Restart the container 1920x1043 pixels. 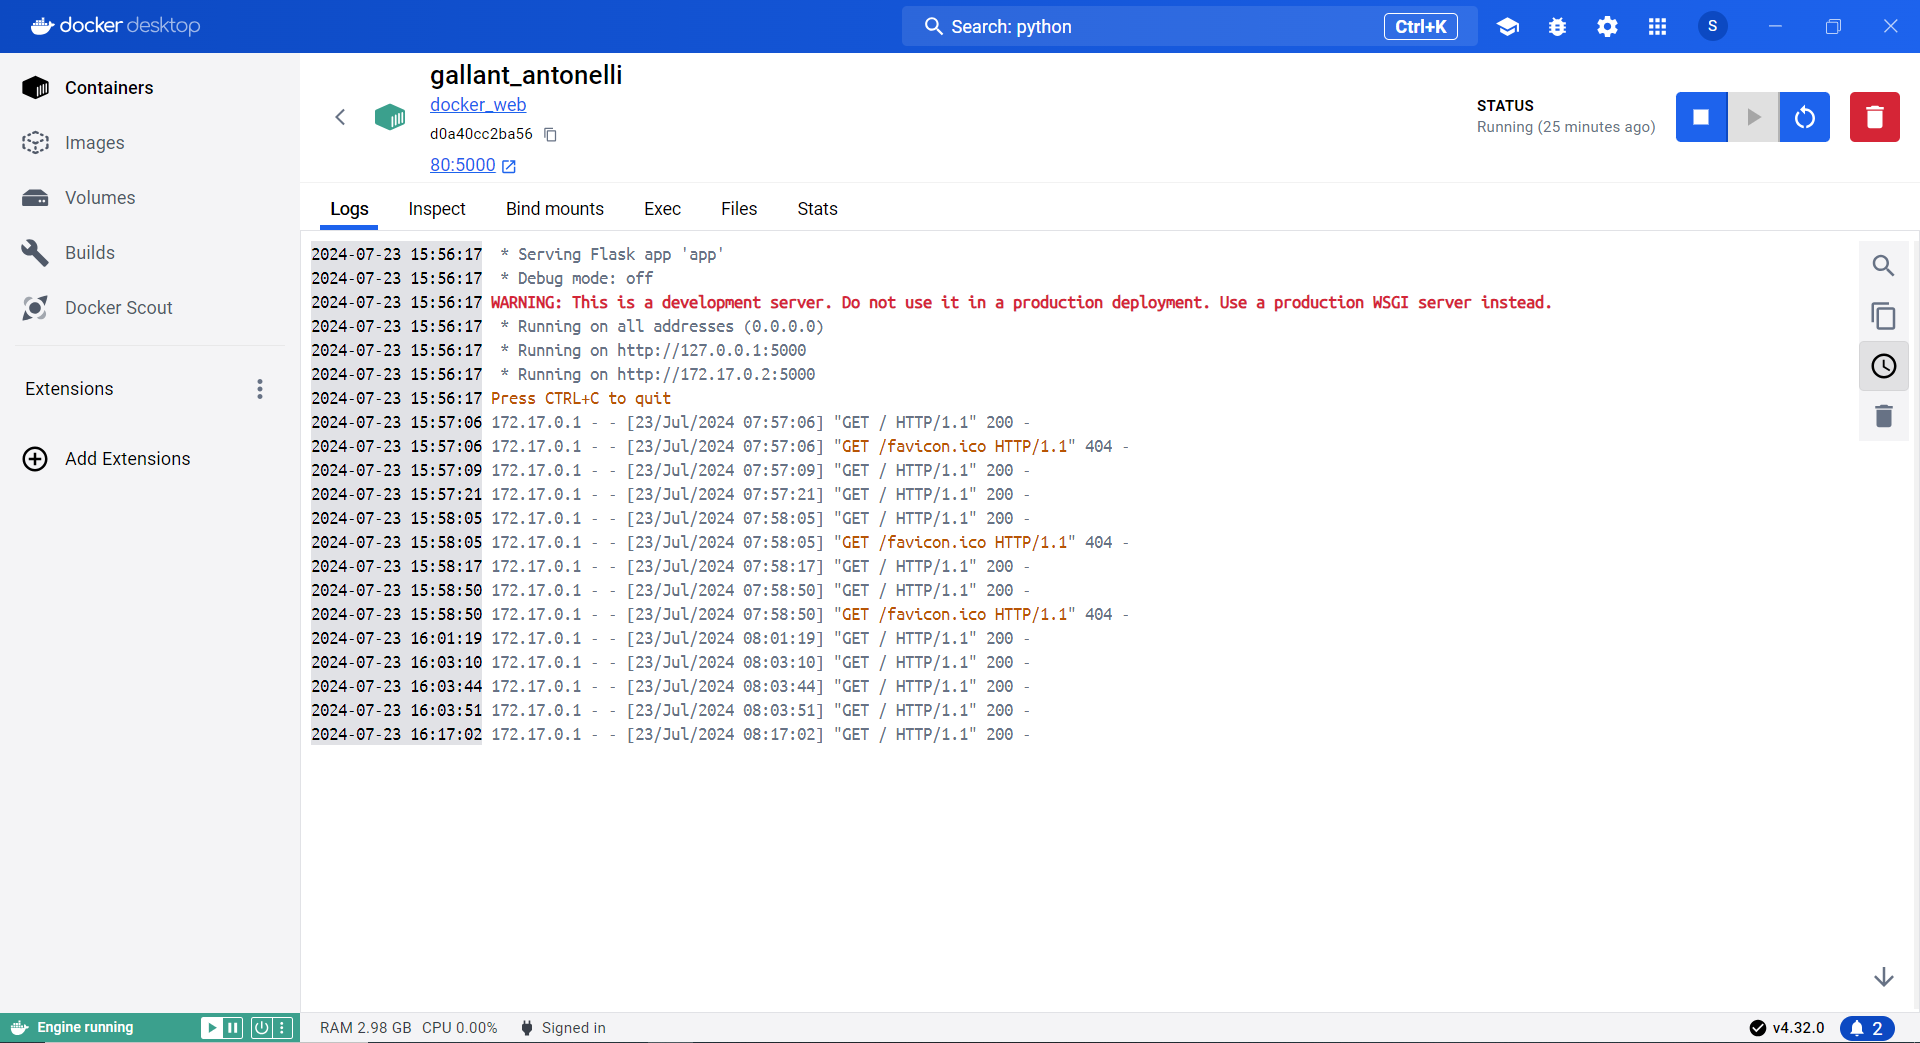[x=1805, y=117]
